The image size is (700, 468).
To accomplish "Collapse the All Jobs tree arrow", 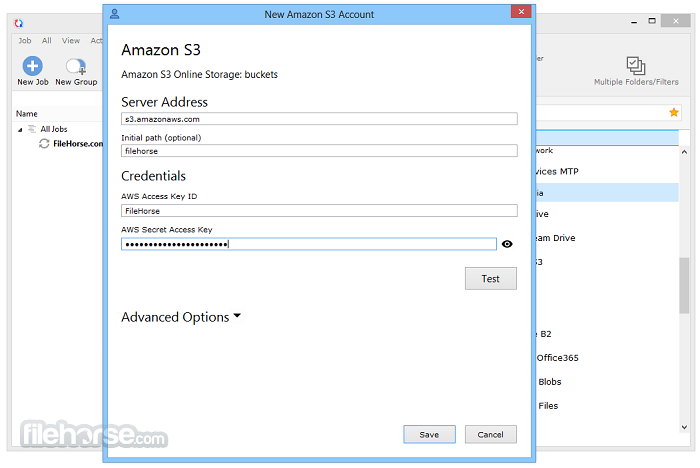I will point(20,130).
